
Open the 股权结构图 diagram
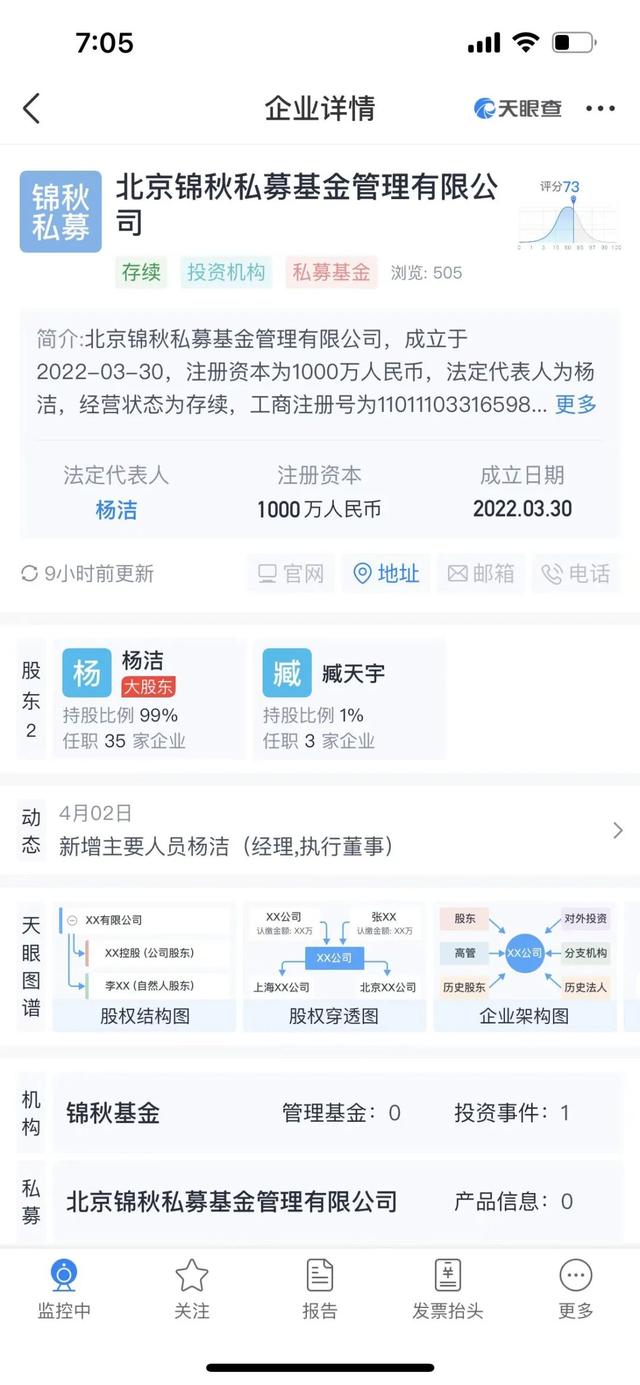click(145, 968)
